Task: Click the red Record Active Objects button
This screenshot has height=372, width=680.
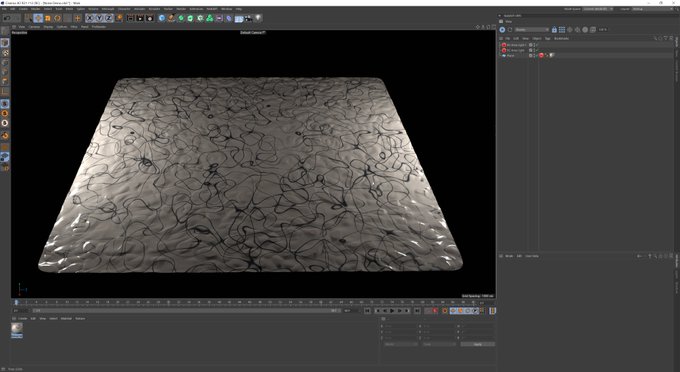Action: 435,311
